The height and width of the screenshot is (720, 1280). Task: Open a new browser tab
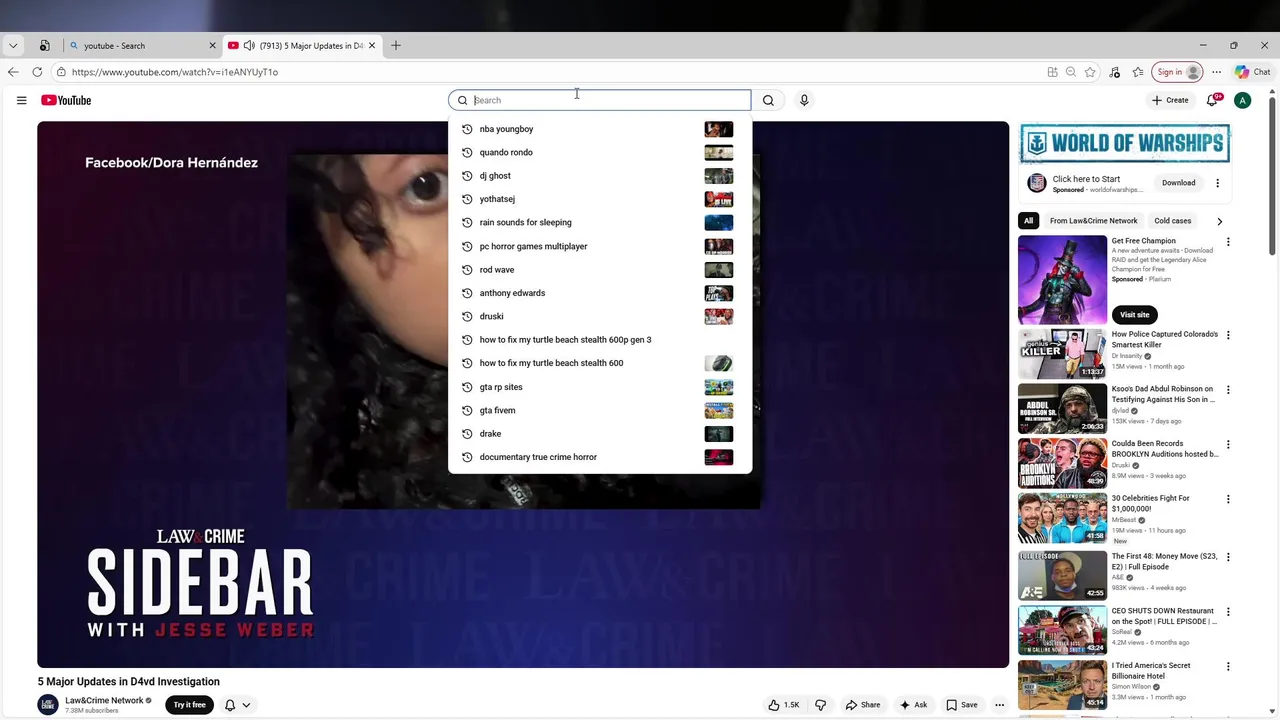click(x=396, y=45)
